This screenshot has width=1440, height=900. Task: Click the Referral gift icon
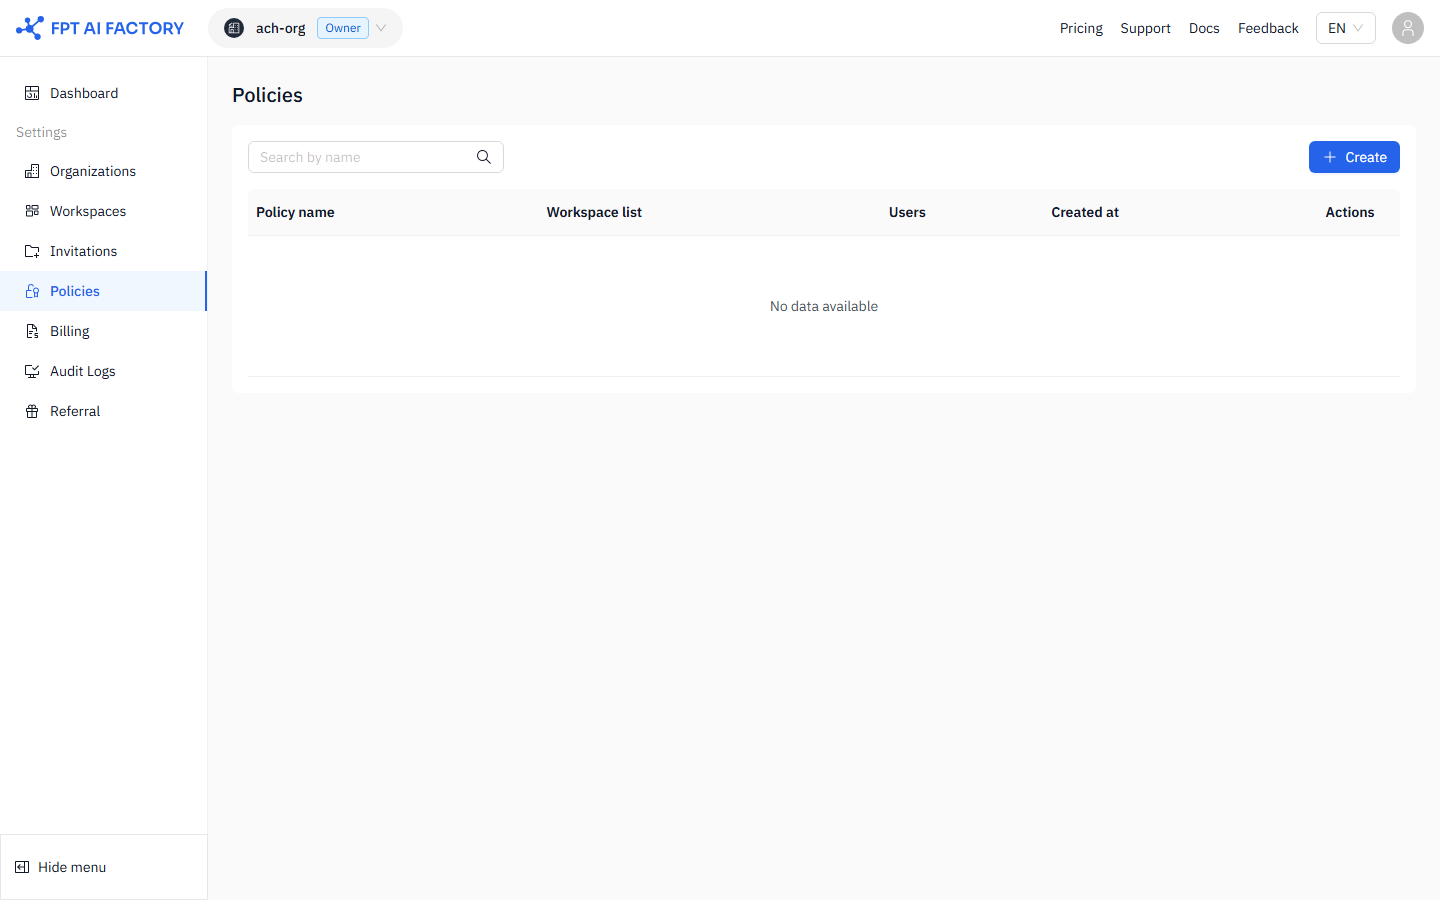[32, 411]
